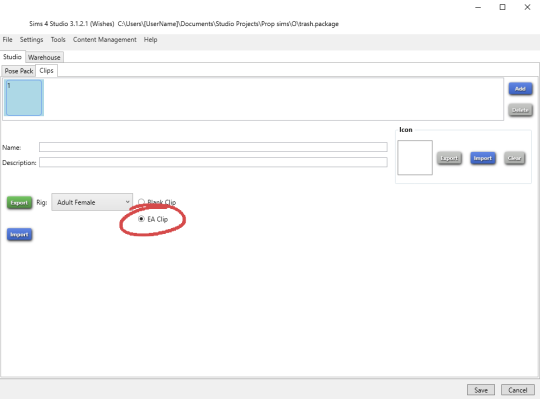Select clip thumbnail number 1
The image size is (540, 399).
pos(24,98)
